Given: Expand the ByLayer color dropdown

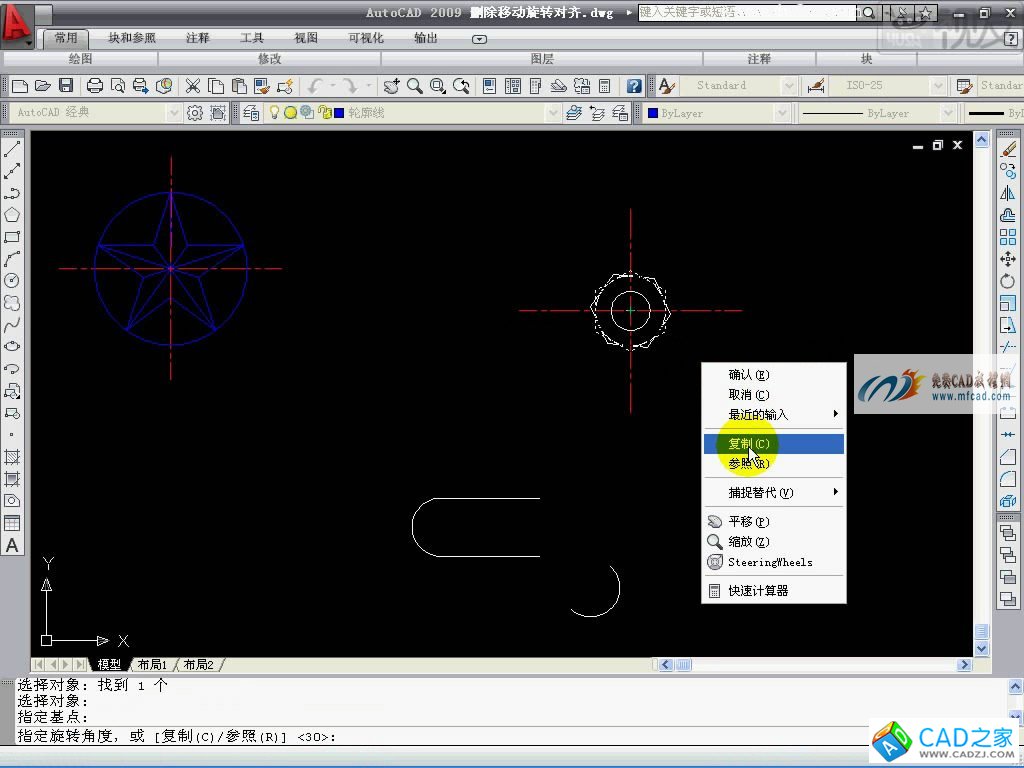Looking at the screenshot, I should coord(782,113).
